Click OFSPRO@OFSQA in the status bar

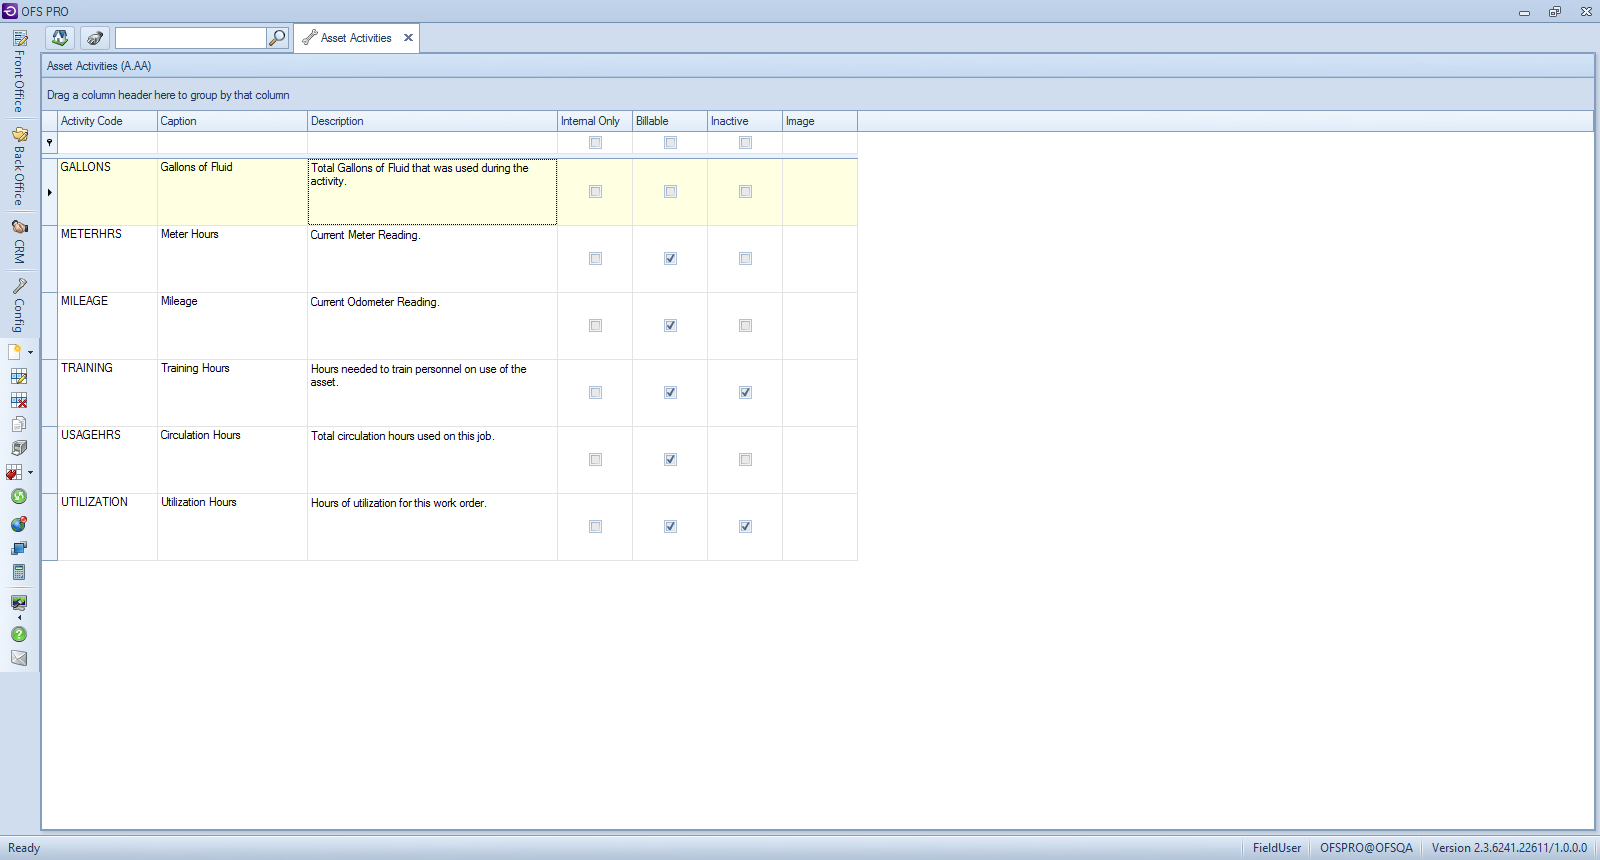point(1366,848)
